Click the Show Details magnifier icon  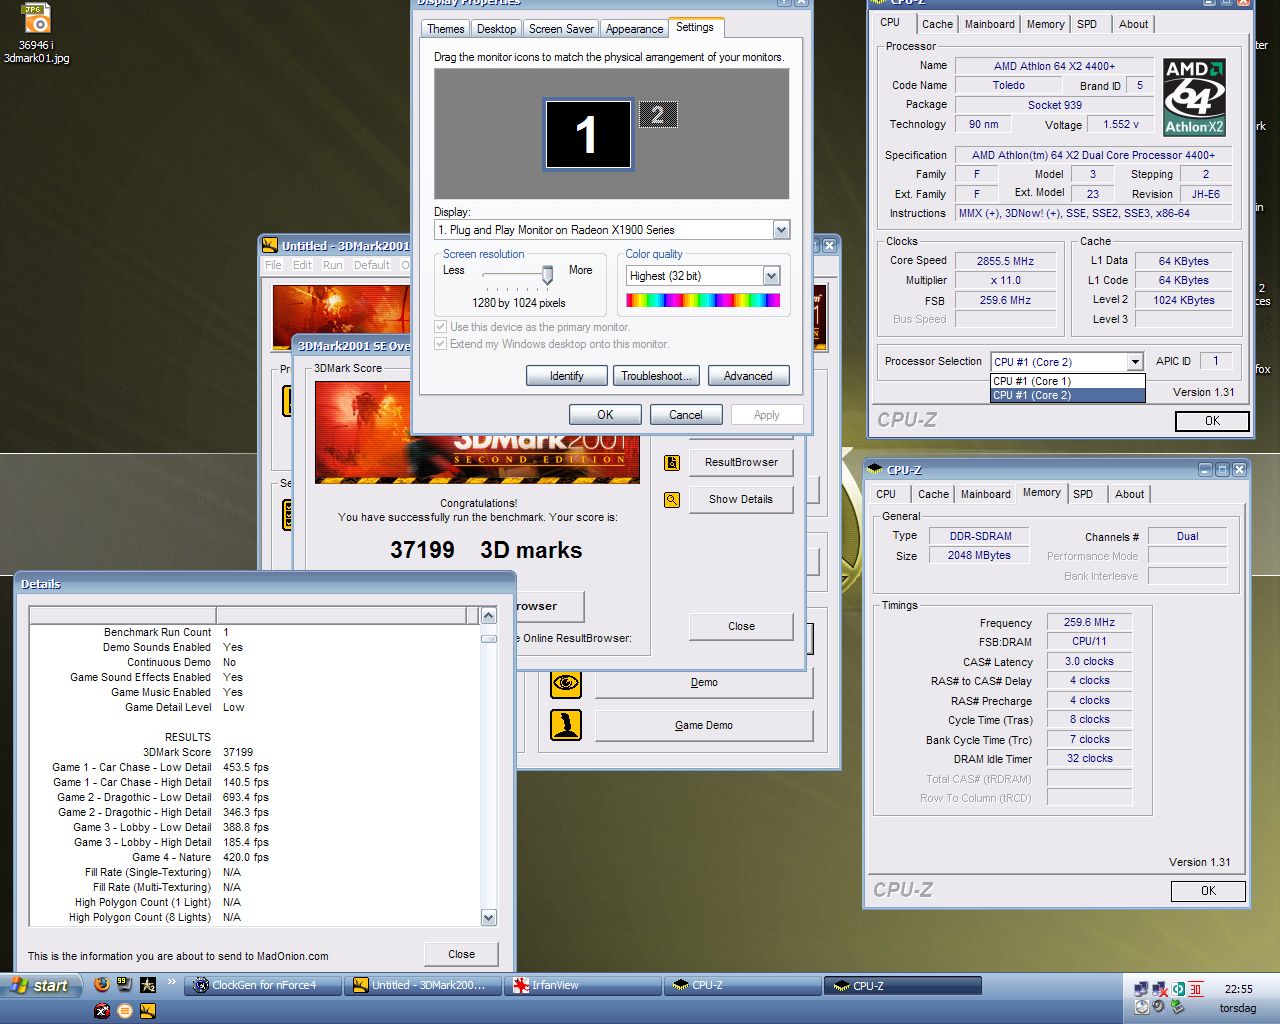coord(672,499)
